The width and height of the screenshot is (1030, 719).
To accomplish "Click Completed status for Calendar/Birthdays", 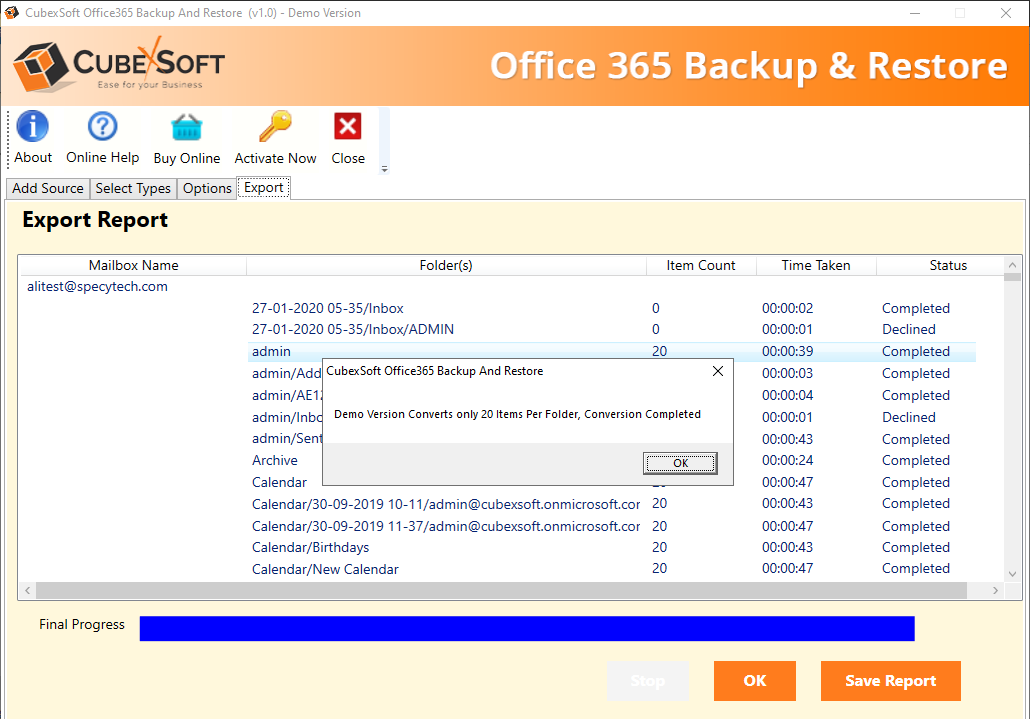I will tap(916, 547).
